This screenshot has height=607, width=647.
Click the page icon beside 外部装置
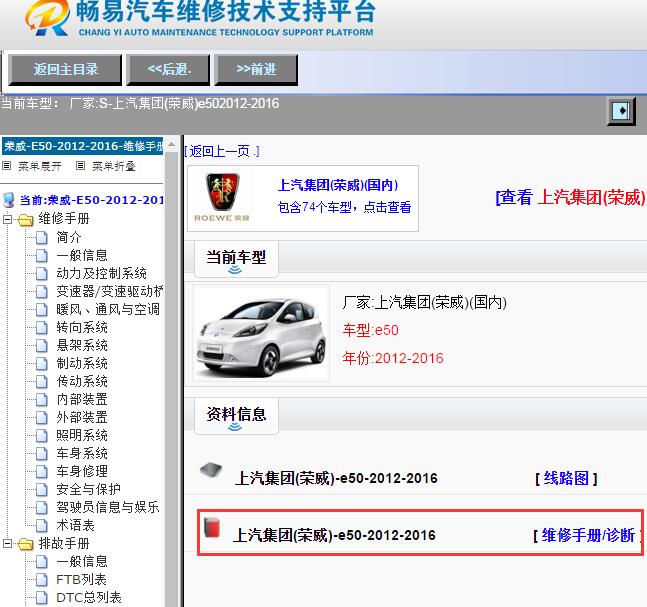(x=42, y=418)
